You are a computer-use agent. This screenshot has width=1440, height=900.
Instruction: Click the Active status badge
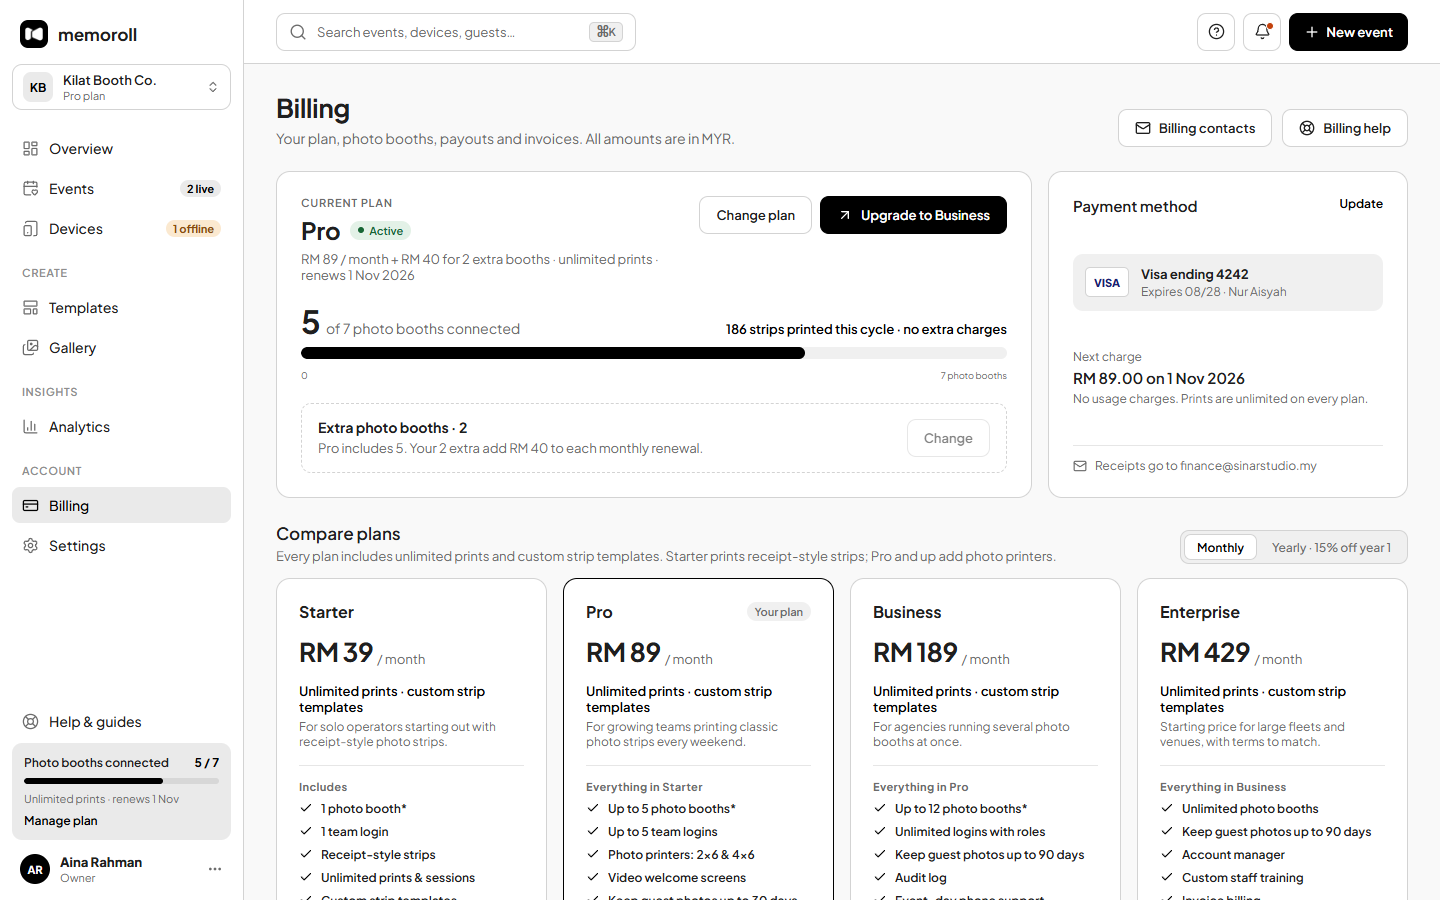coord(381,231)
